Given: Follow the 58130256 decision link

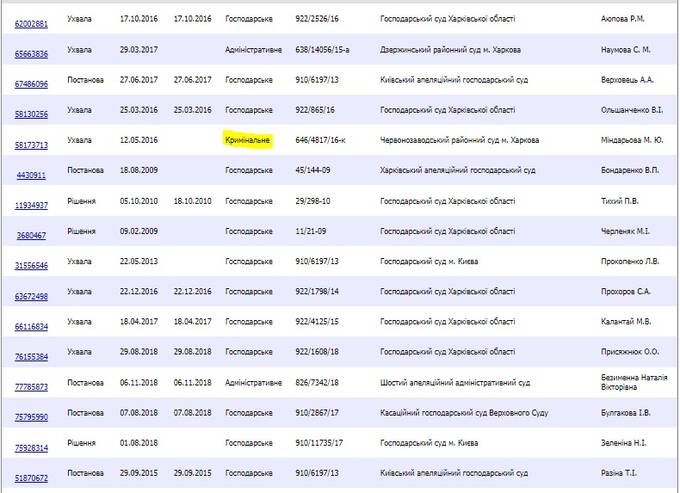Looking at the screenshot, I should 30,111.
